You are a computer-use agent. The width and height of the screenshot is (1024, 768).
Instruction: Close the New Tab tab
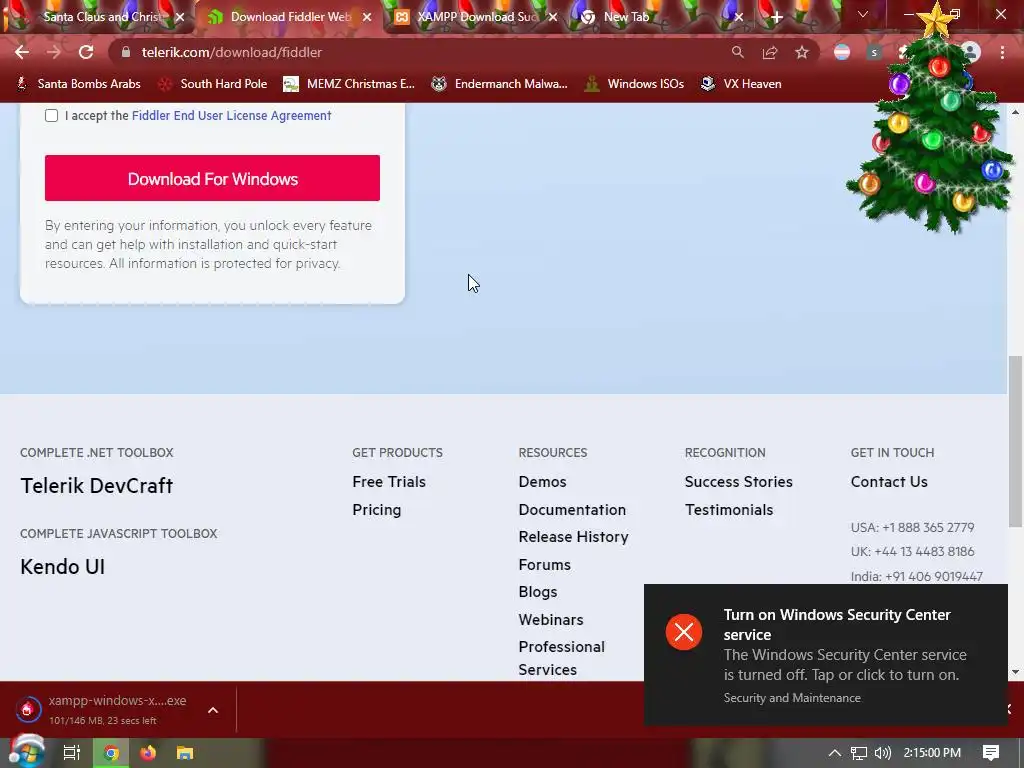(739, 17)
